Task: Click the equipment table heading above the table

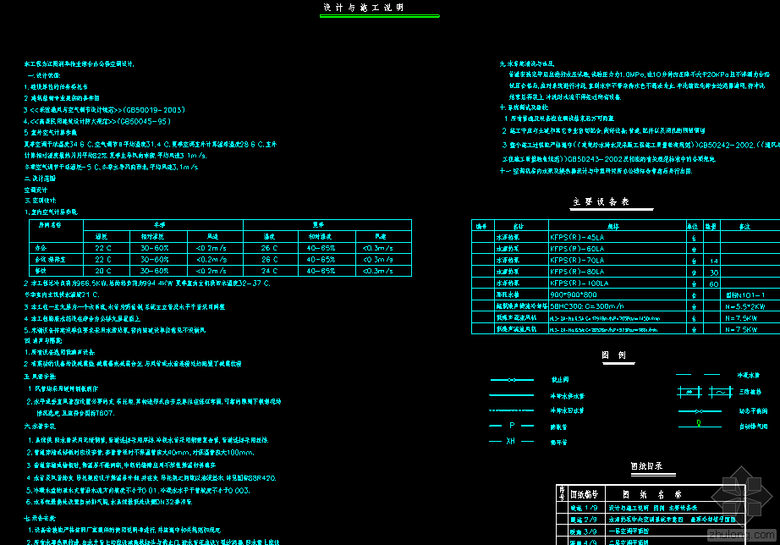Action: pos(600,201)
